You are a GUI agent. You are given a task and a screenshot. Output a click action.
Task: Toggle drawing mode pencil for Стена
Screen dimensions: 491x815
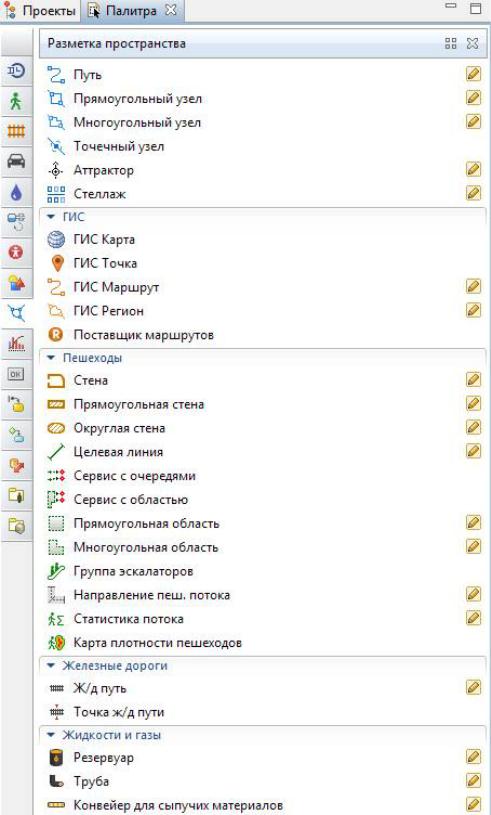(x=473, y=380)
